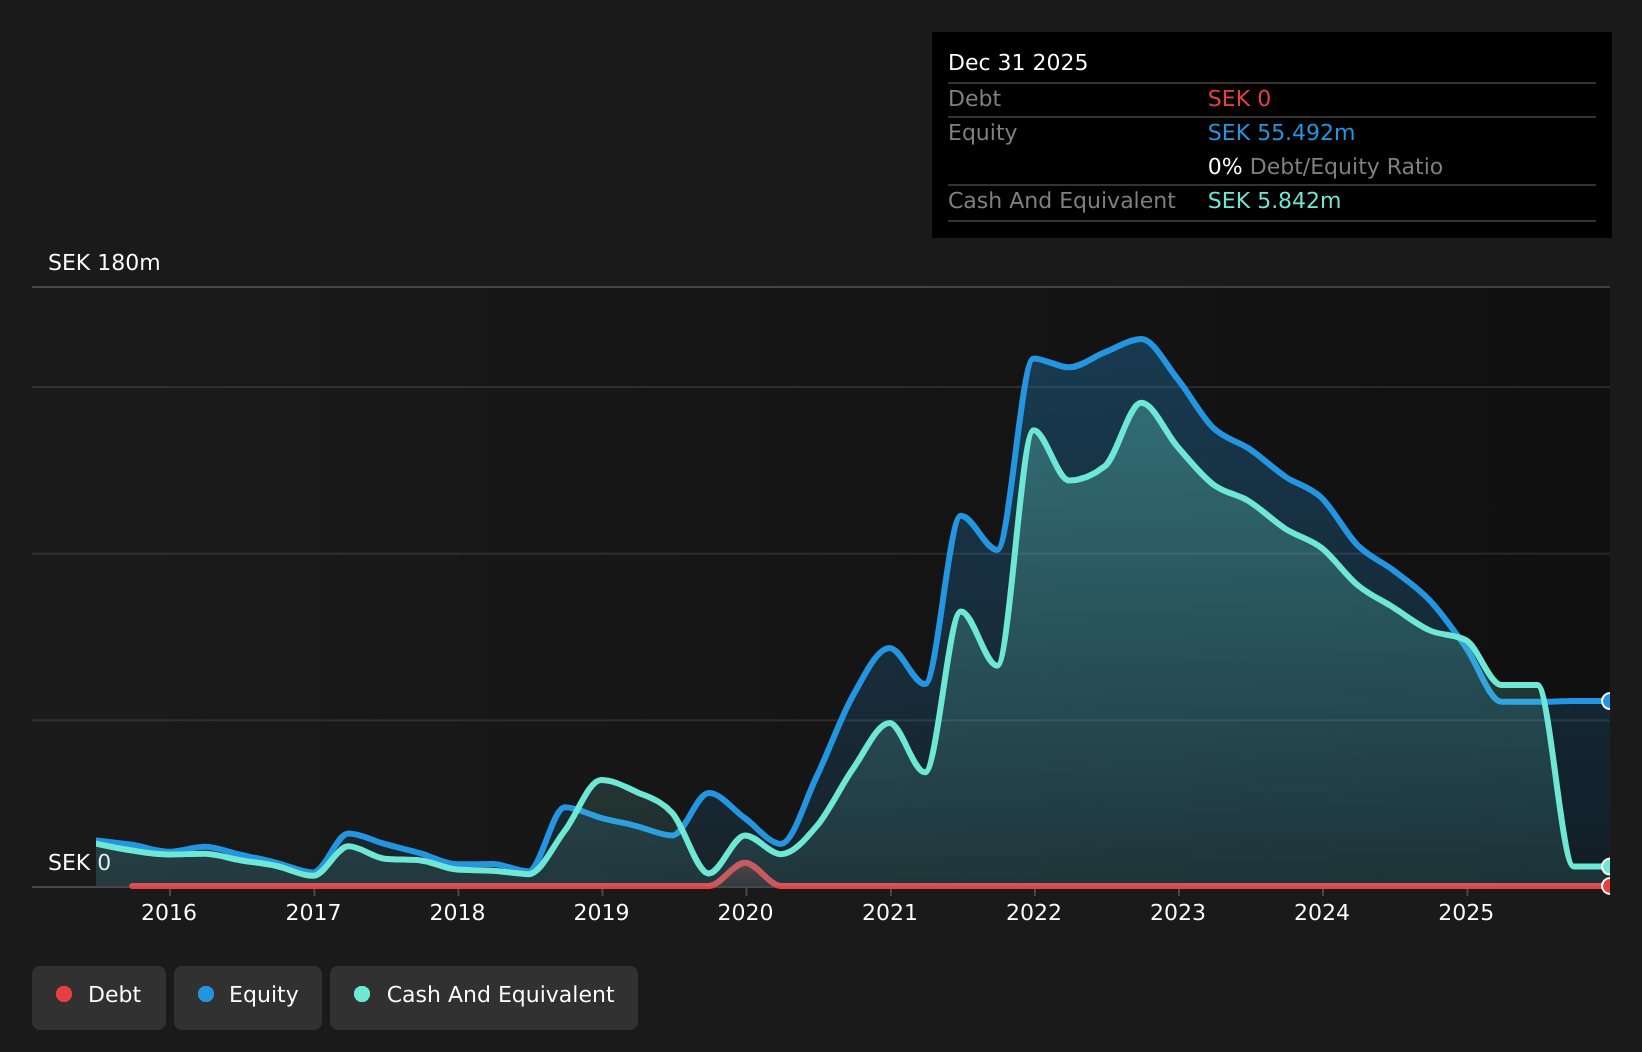This screenshot has width=1642, height=1052.
Task: Click the 2022 x-axis label
Action: click(1034, 912)
